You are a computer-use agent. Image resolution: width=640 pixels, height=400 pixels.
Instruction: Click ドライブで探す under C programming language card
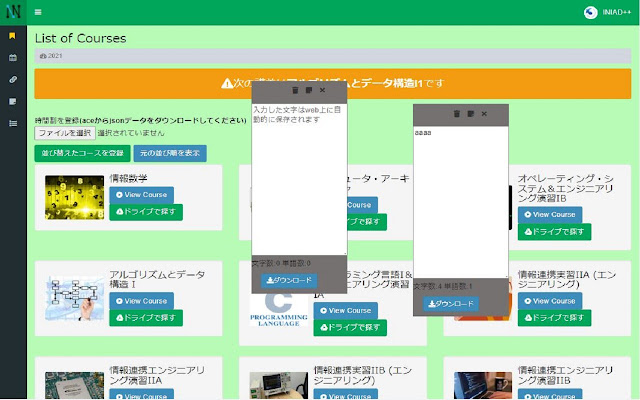[350, 328]
